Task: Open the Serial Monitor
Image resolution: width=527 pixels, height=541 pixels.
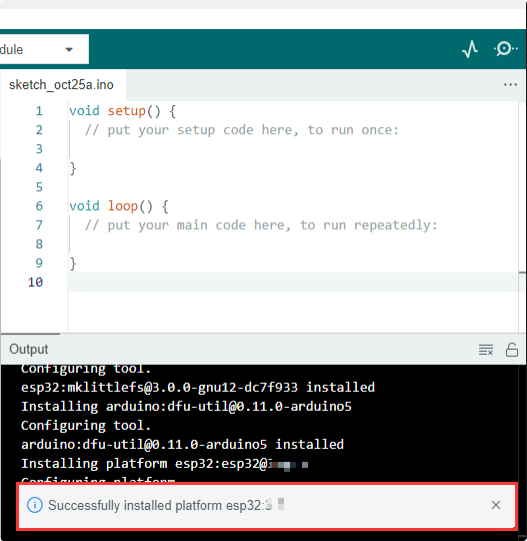Action: [505, 49]
